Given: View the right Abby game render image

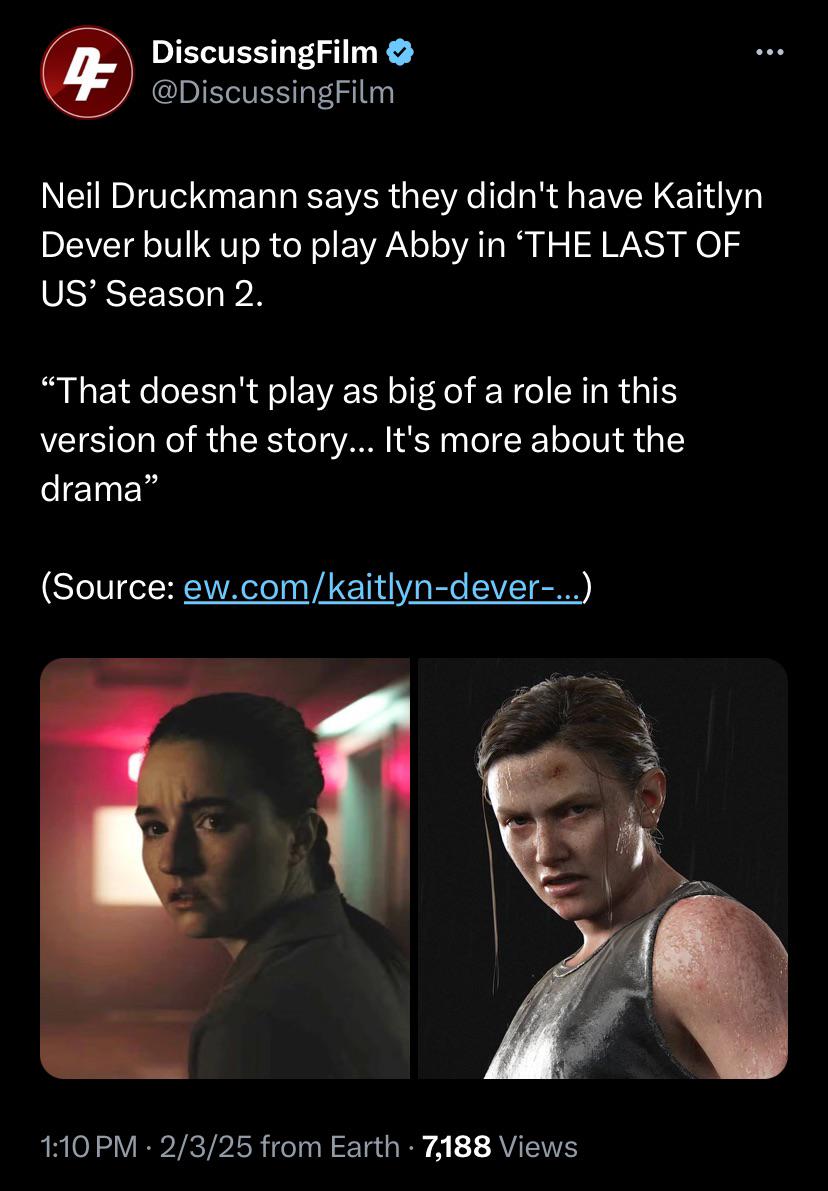Looking at the screenshot, I should pyautogui.click(x=603, y=868).
